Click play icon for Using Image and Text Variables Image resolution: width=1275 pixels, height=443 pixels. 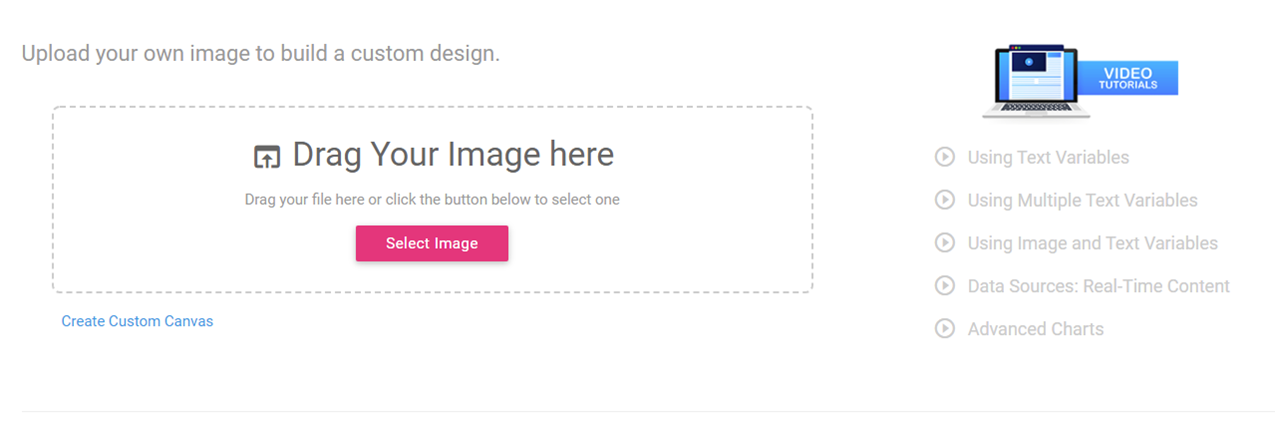(x=944, y=243)
